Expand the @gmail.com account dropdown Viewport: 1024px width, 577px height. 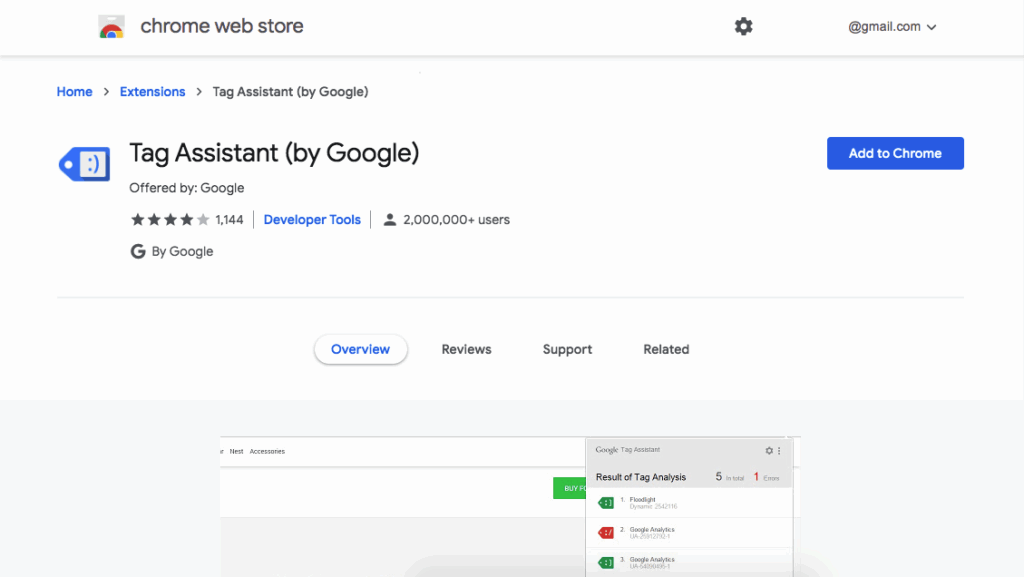pyautogui.click(x=892, y=27)
